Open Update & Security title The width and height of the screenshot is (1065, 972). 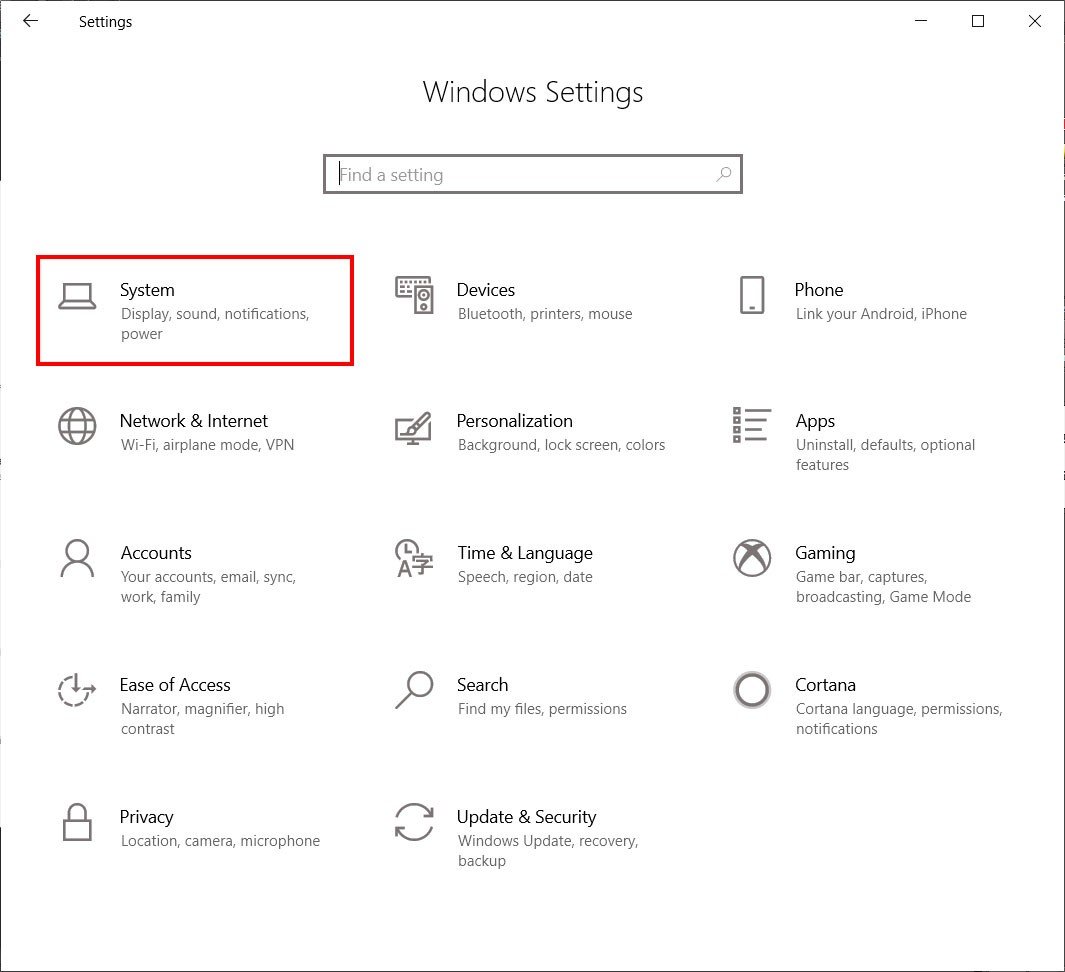pos(526,816)
